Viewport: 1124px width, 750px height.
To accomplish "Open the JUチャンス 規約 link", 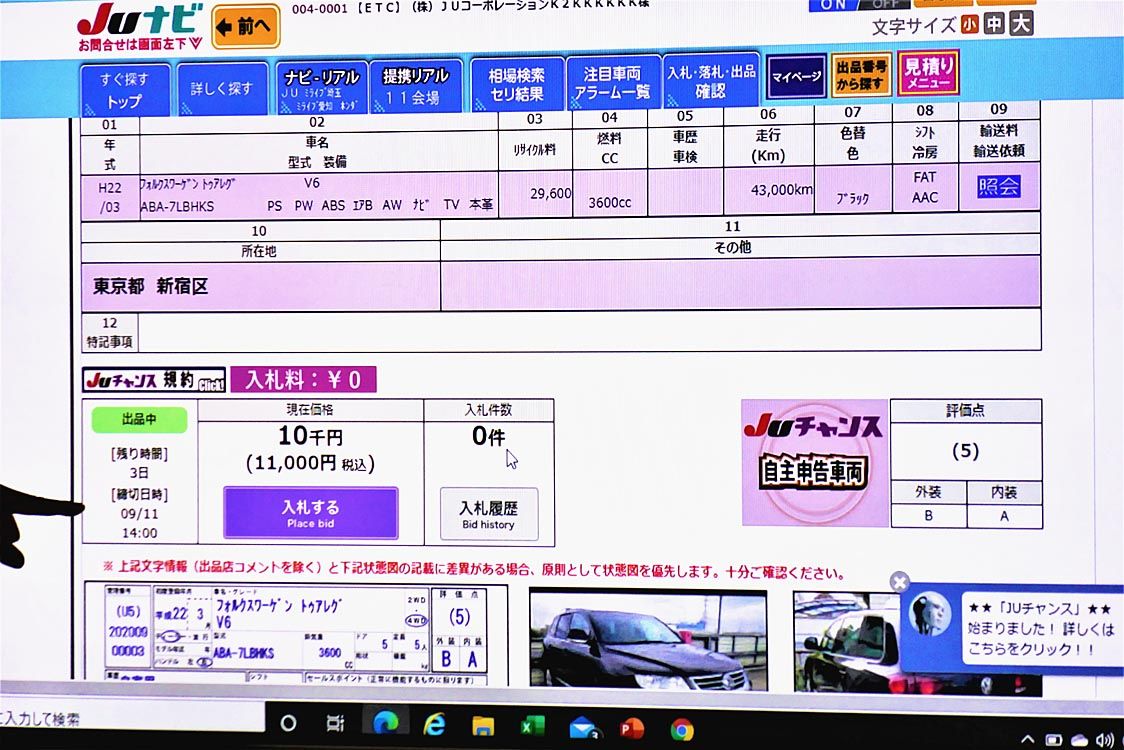I will [154, 380].
